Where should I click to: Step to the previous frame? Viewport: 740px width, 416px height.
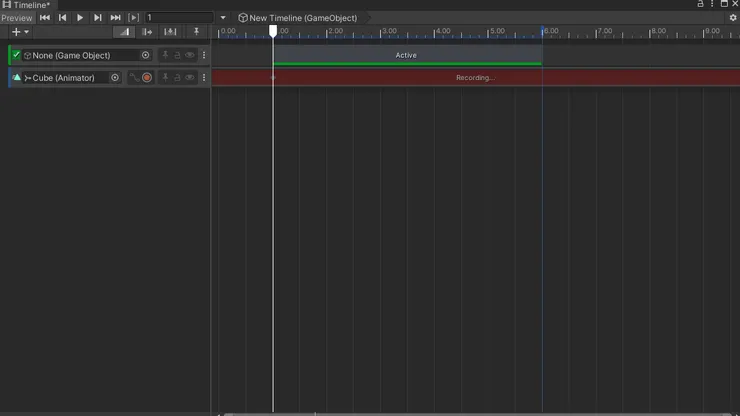coord(62,18)
